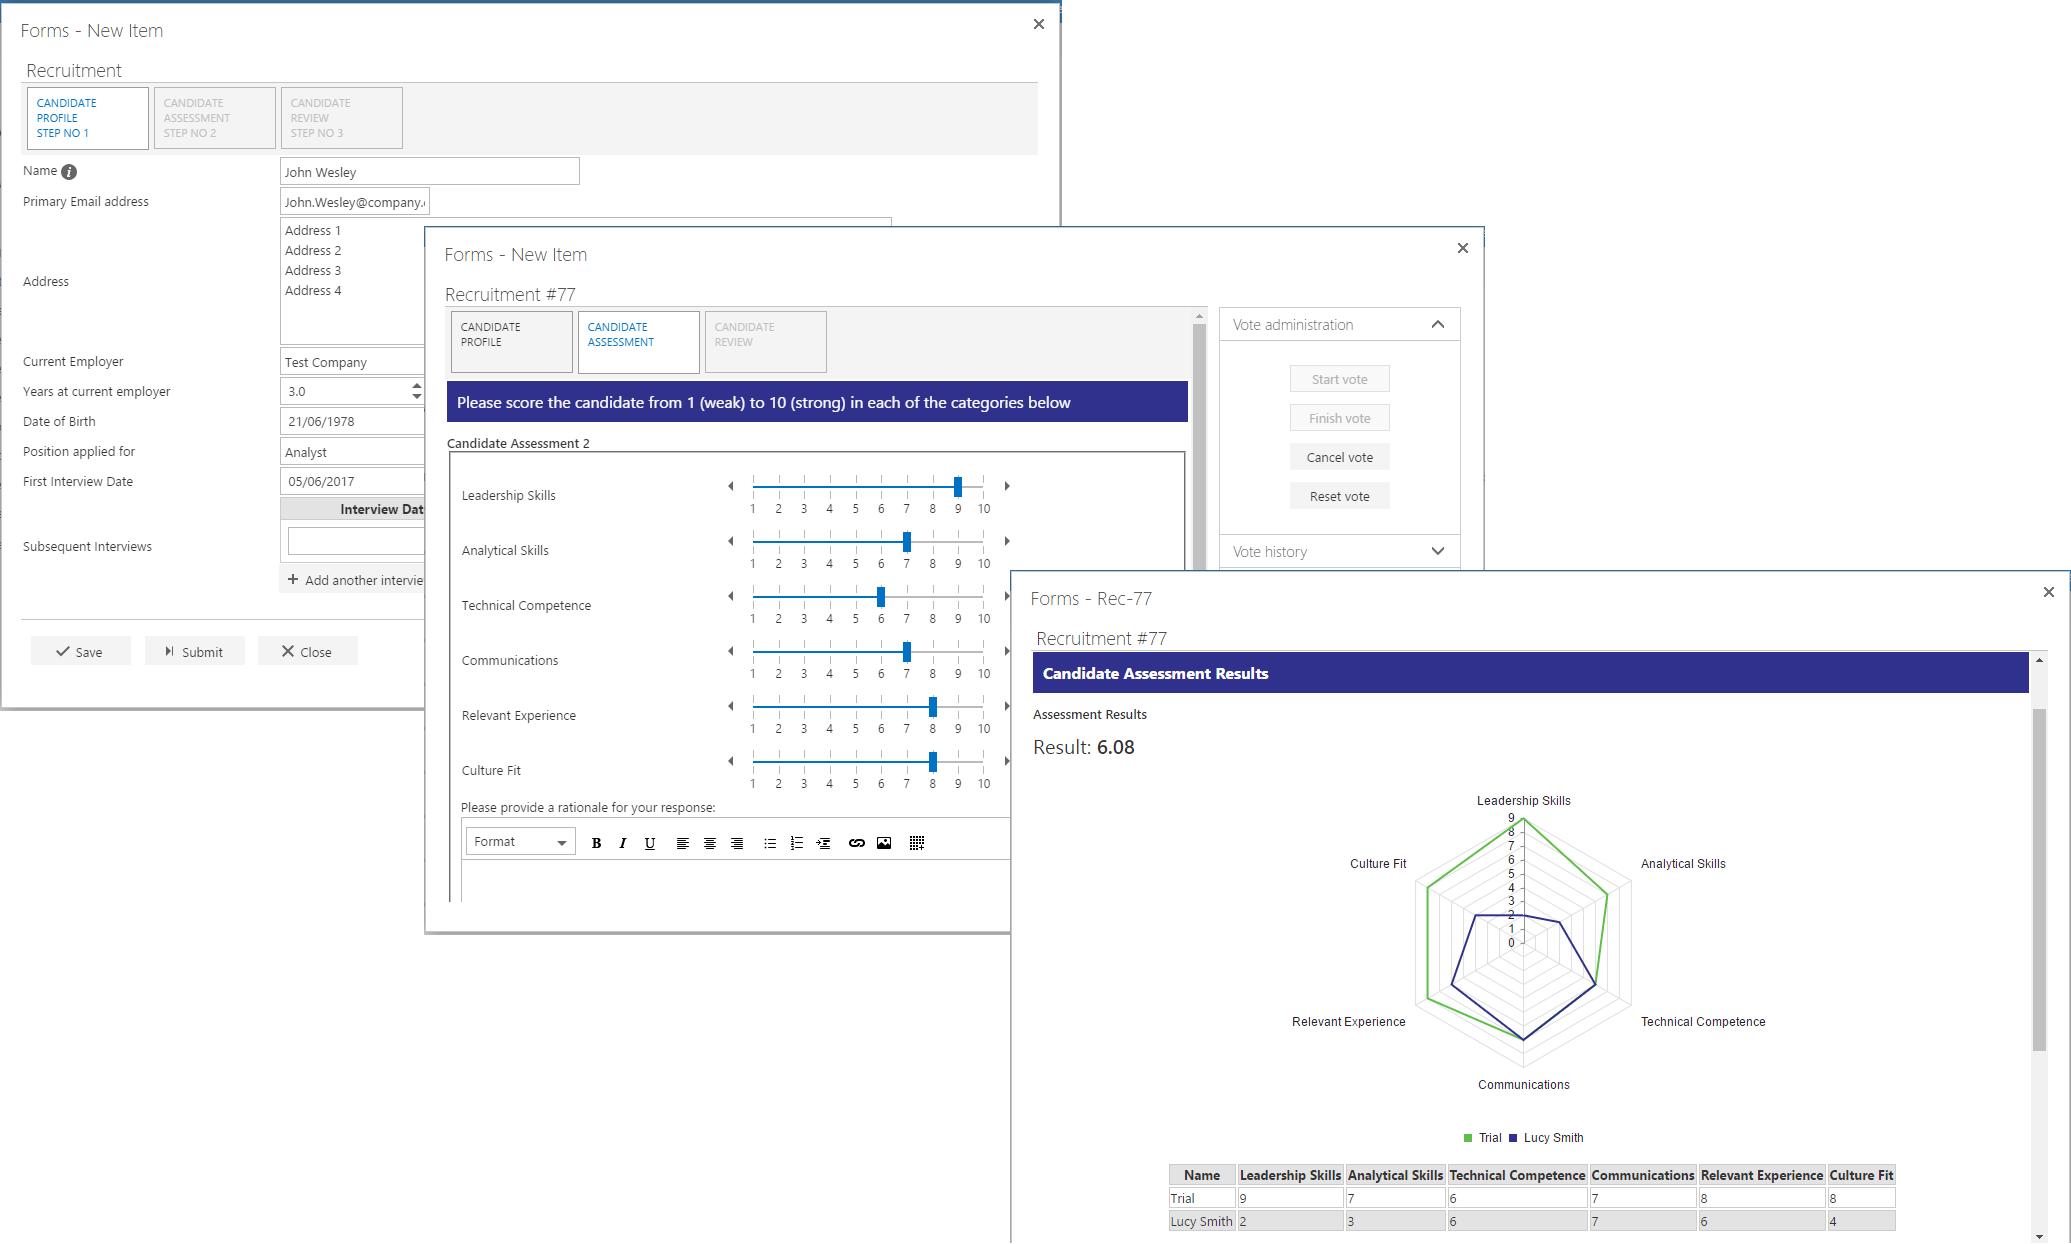The height and width of the screenshot is (1244, 2071).
Task: Open Candidate Review Step No 3 tab
Action: point(342,118)
